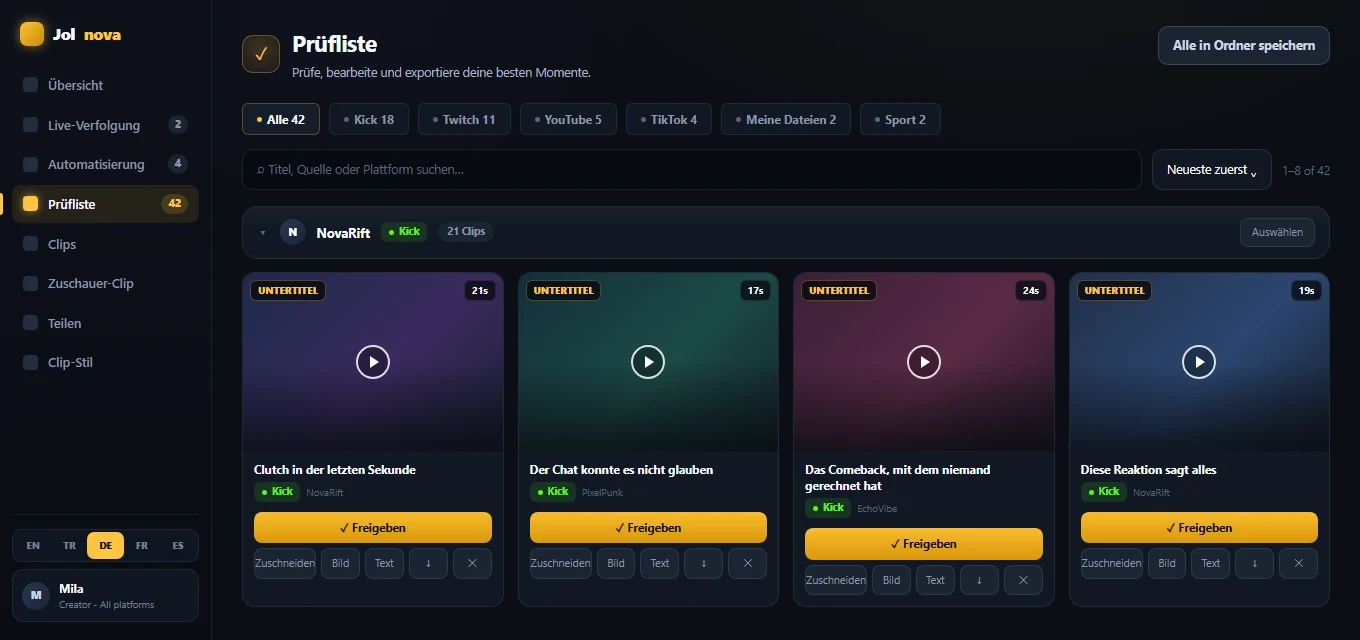Play the Clutch in der letzten Sekunde clip

[373, 361]
